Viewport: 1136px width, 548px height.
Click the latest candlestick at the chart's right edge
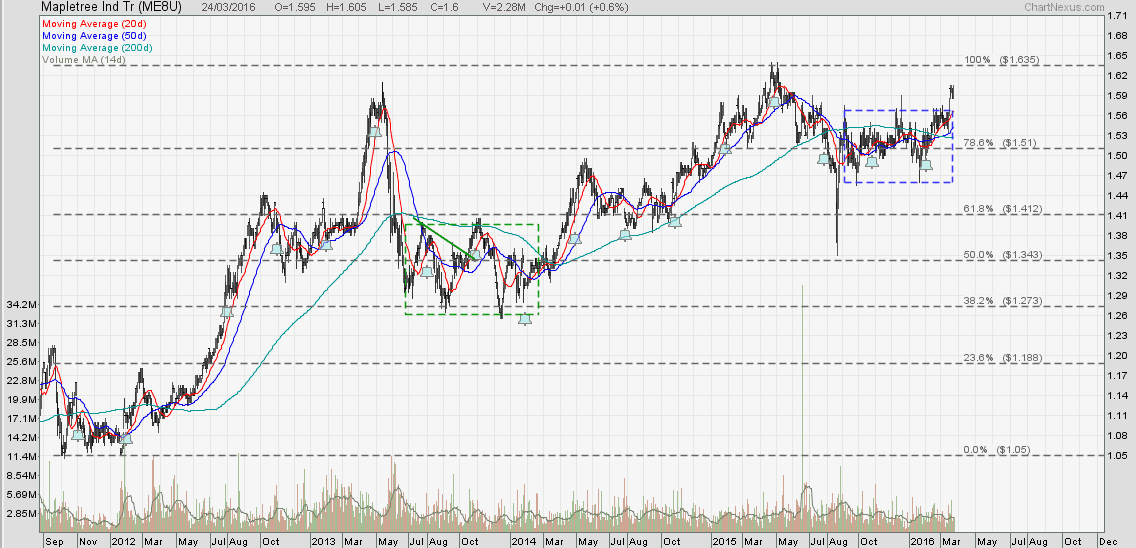coord(953,91)
